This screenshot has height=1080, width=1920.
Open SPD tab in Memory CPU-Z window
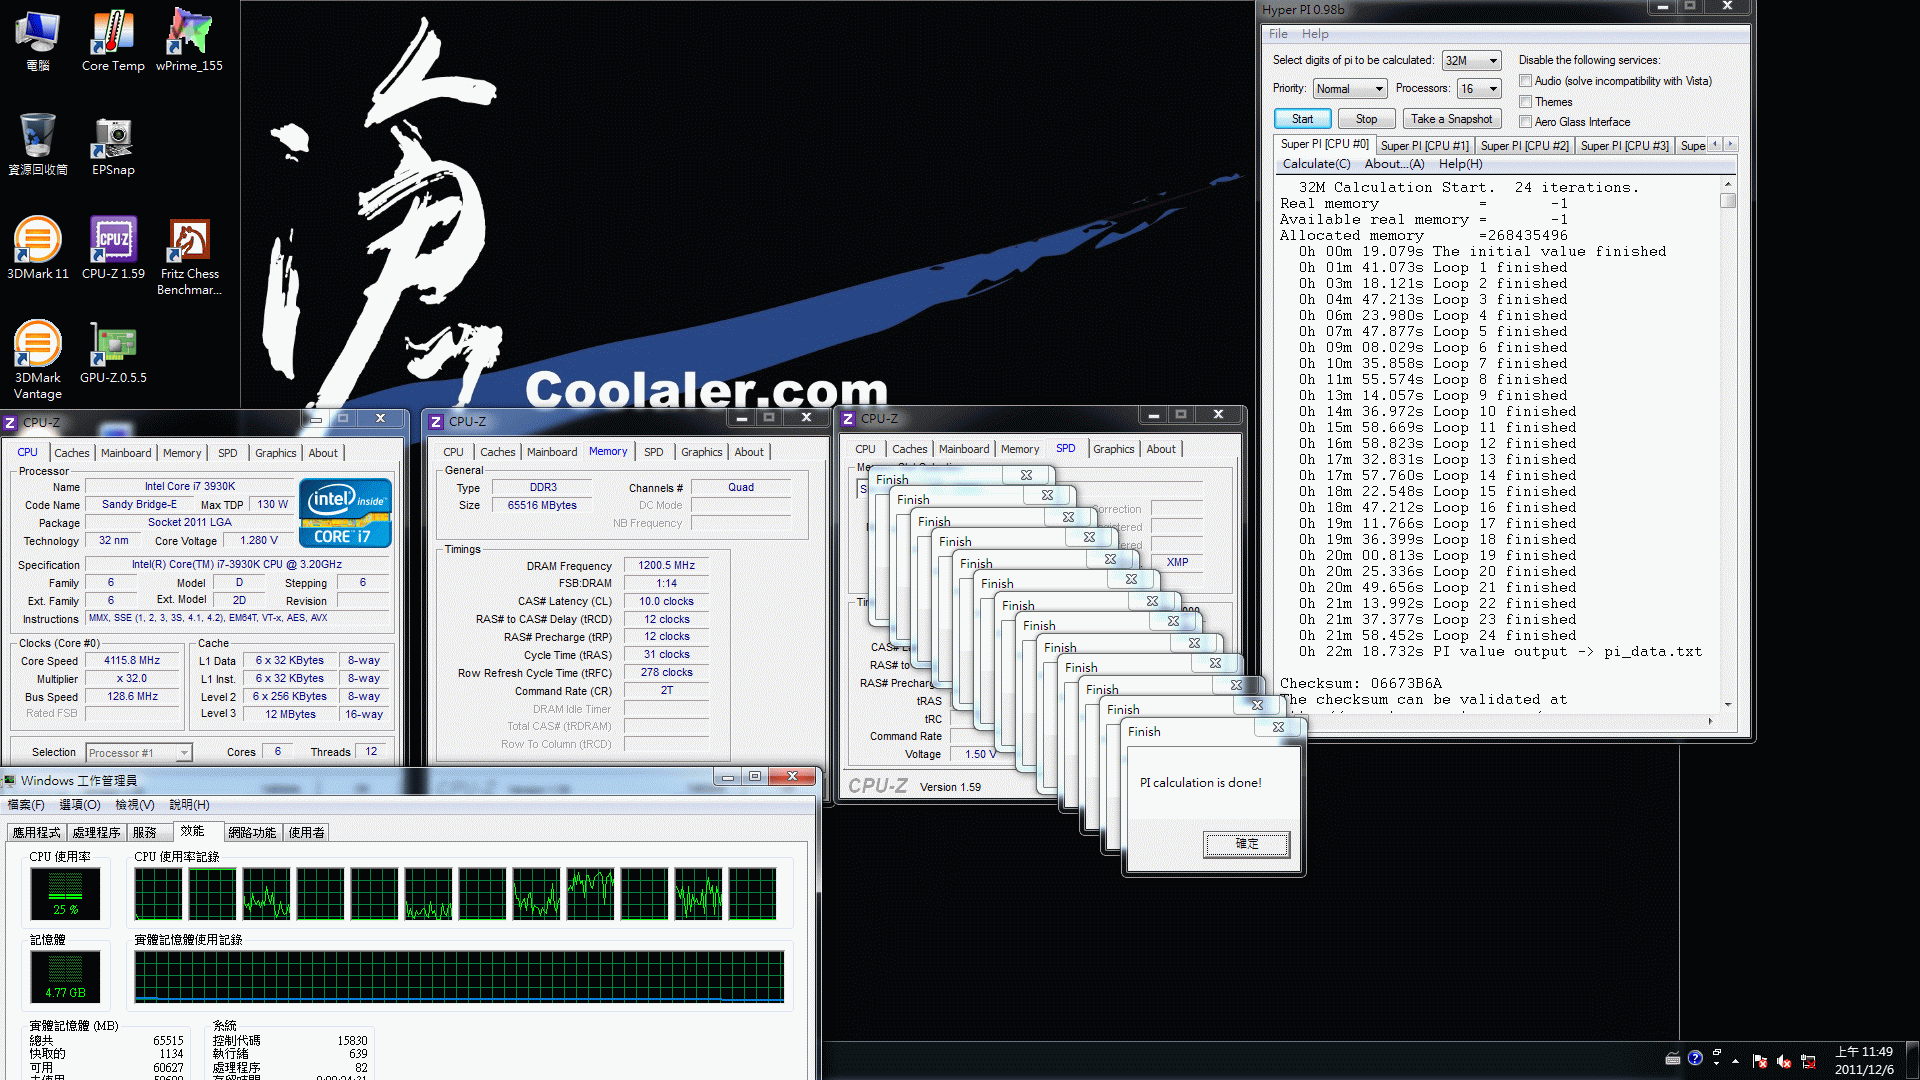653,452
